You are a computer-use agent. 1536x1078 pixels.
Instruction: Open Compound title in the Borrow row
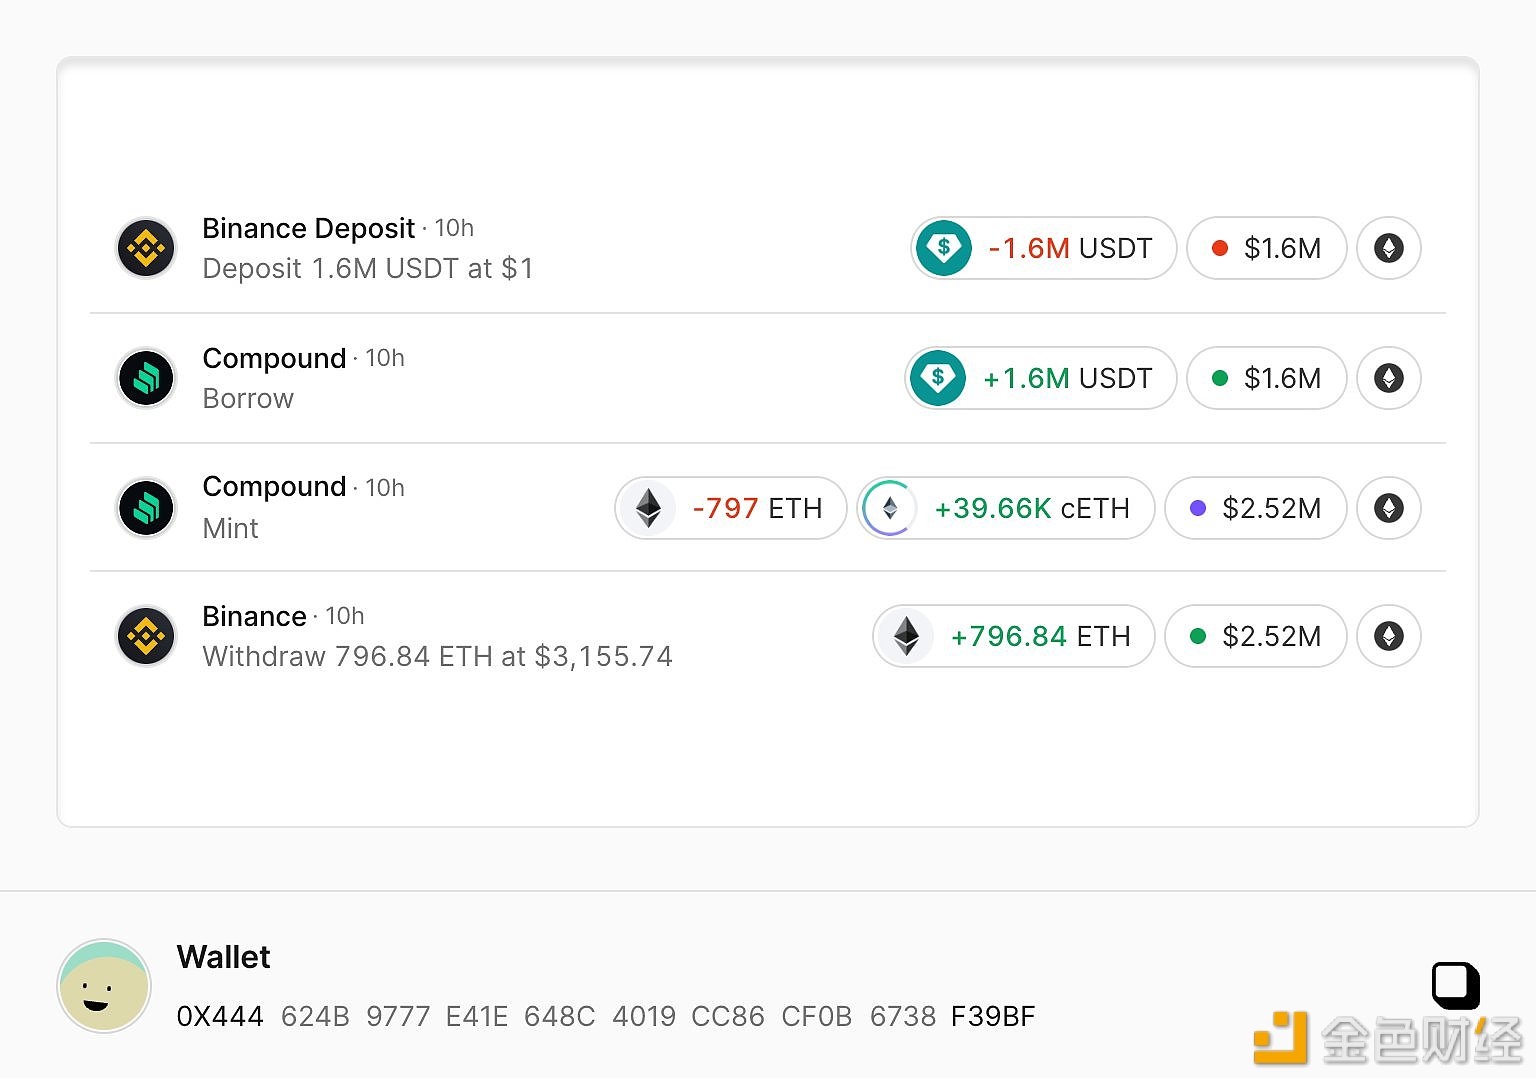(x=274, y=358)
